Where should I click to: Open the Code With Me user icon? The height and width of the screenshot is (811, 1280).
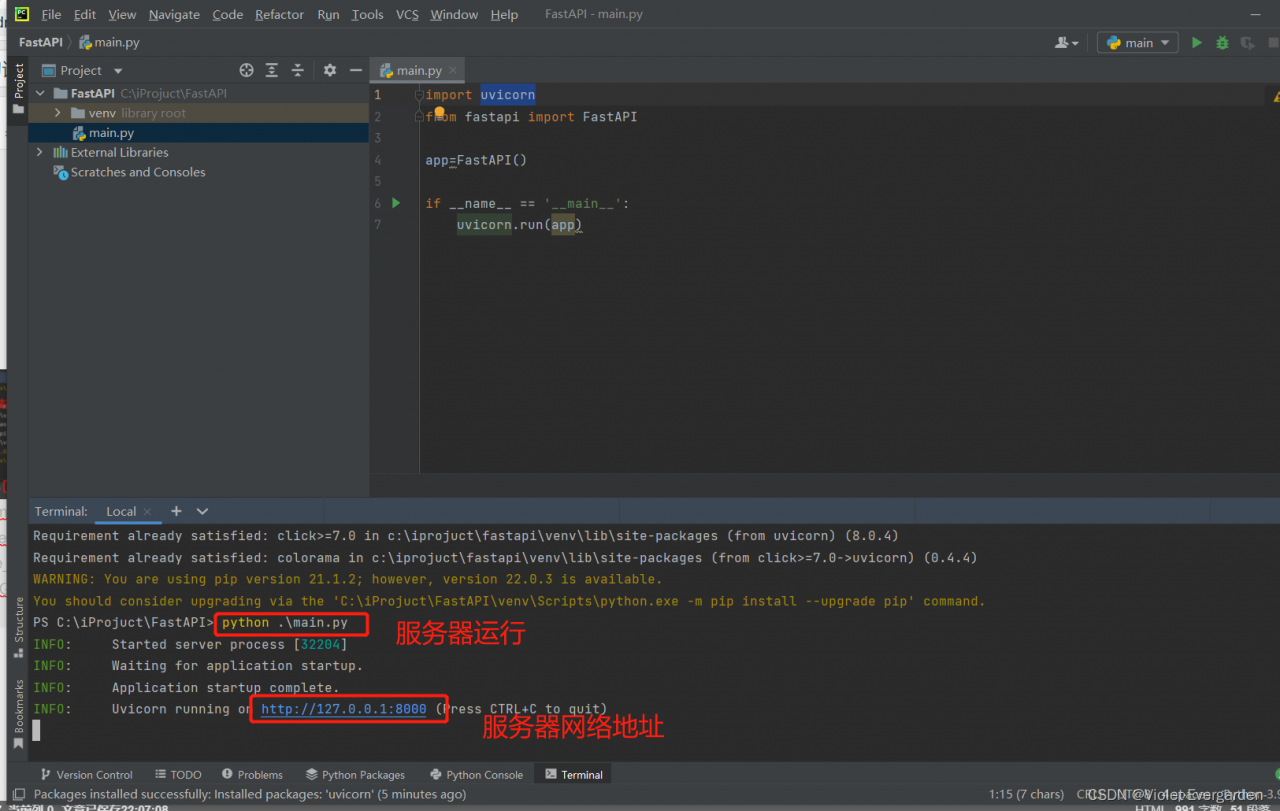(x=1066, y=43)
